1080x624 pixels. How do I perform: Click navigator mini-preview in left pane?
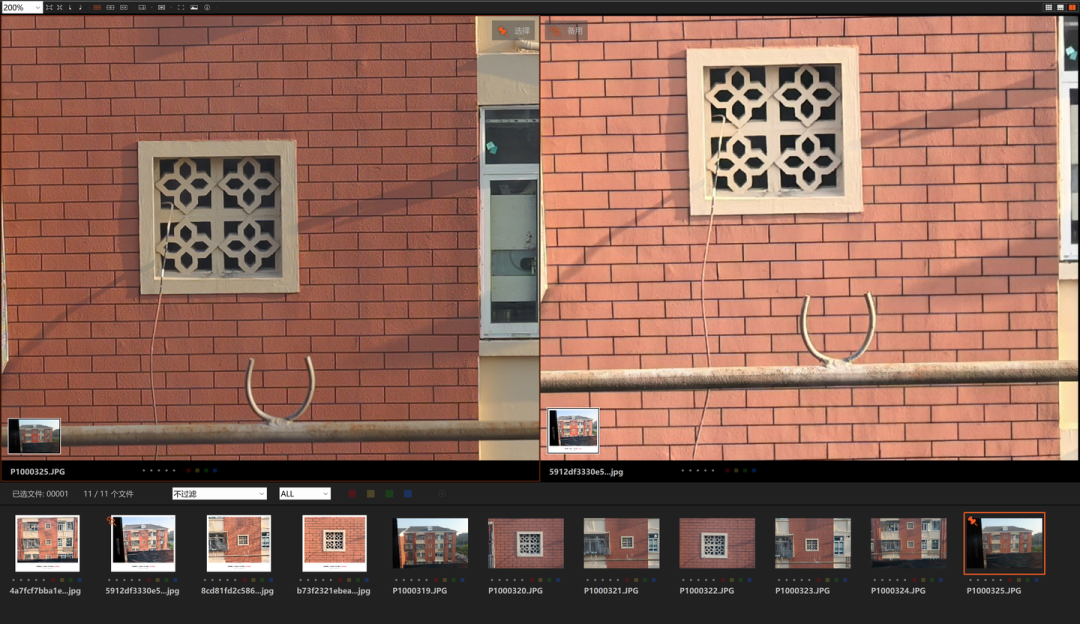(34, 436)
